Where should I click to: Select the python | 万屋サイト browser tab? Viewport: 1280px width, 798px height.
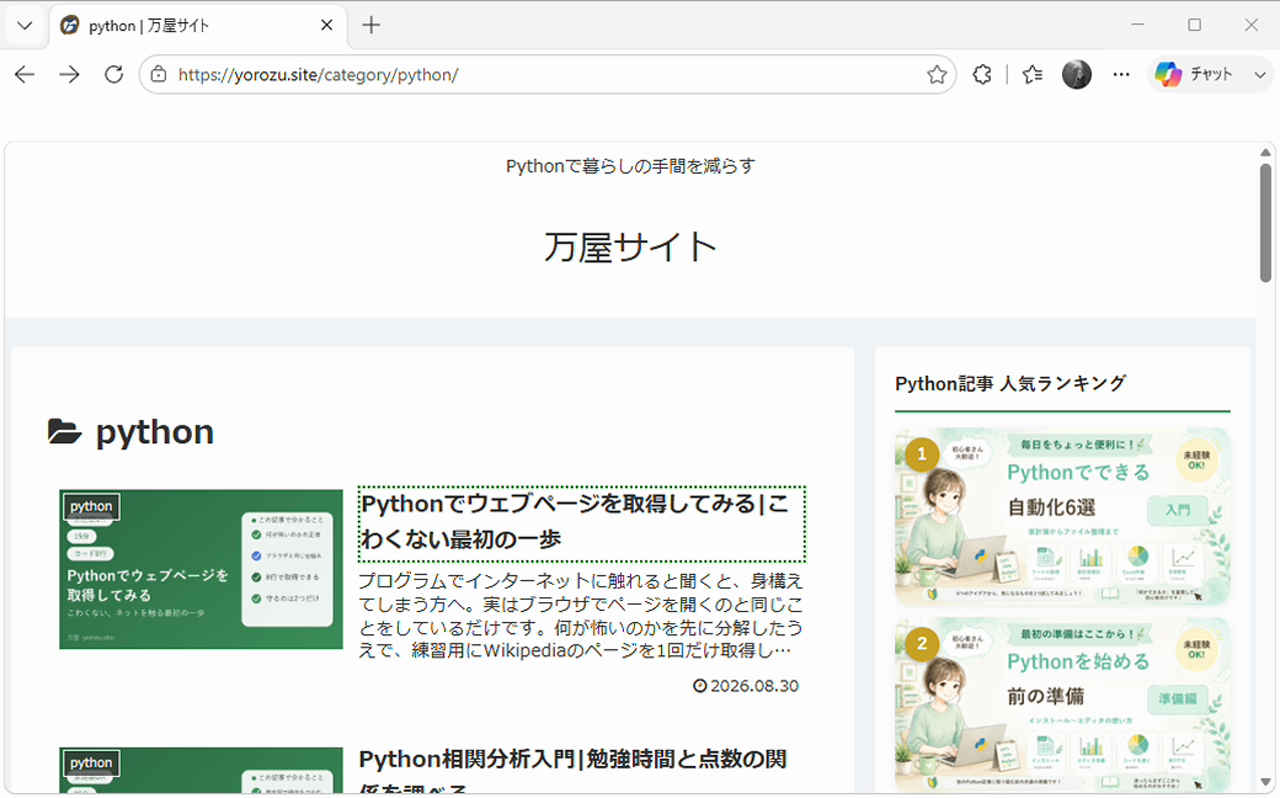(198, 26)
